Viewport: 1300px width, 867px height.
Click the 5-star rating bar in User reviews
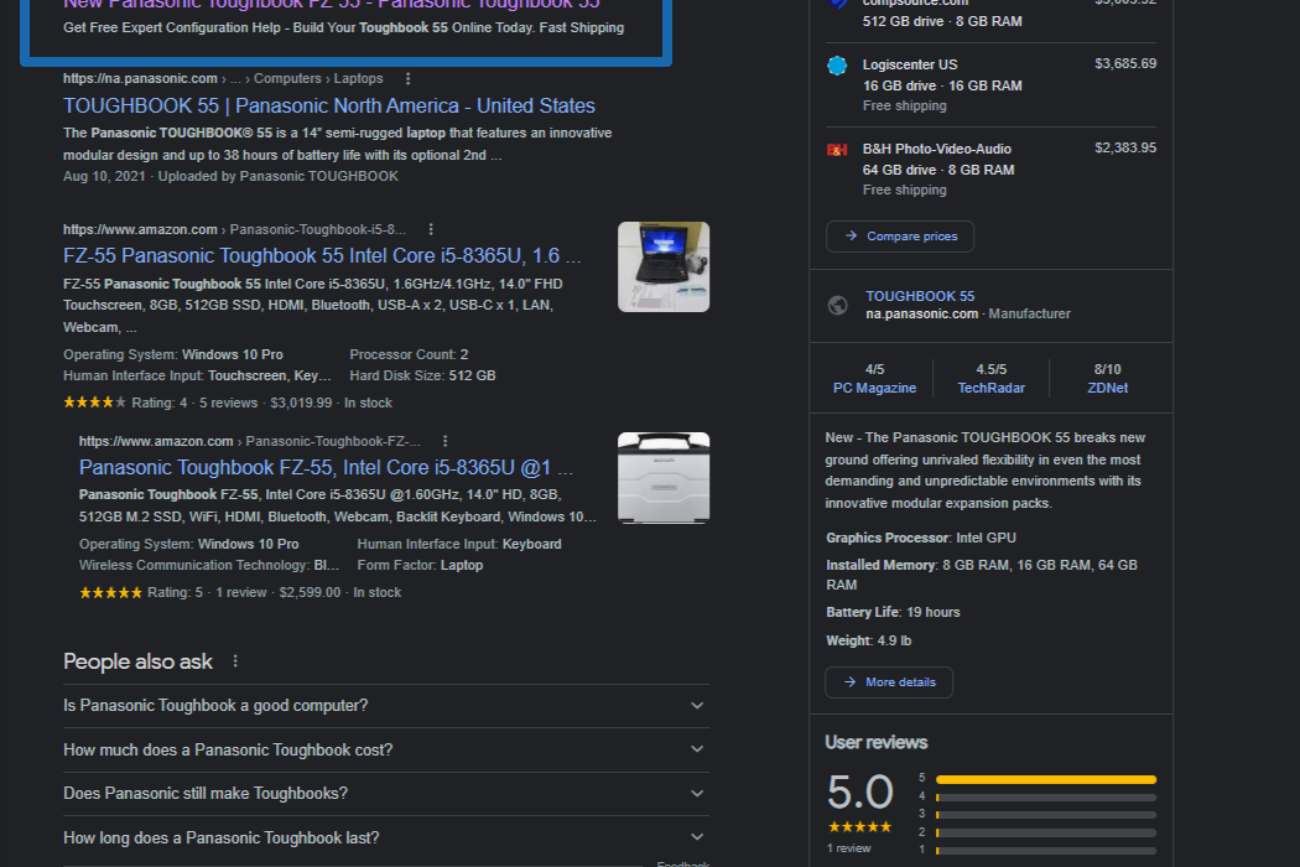(1045, 779)
